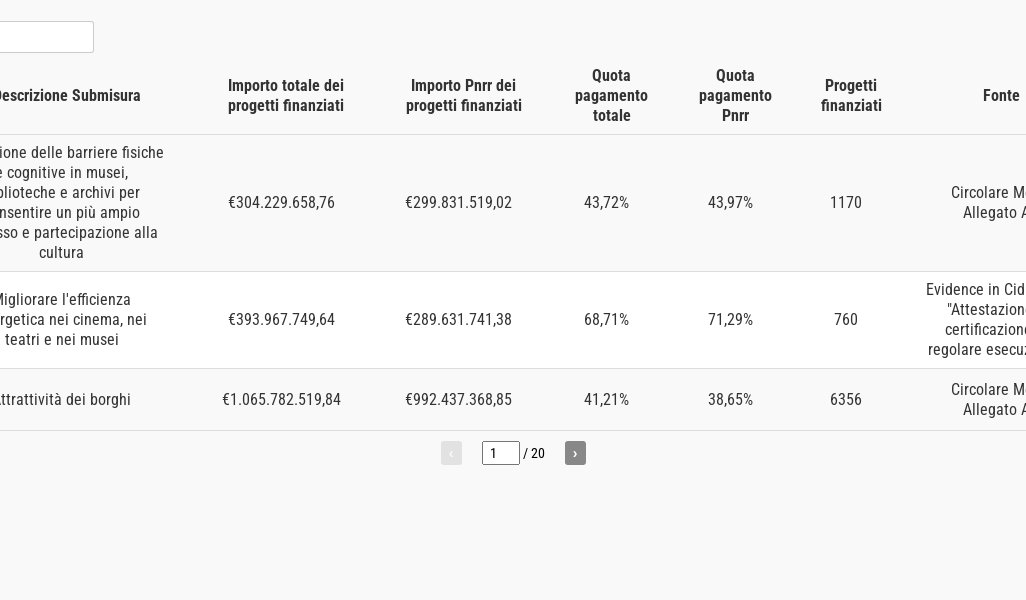Image resolution: width=1026 pixels, height=600 pixels.
Task: Click the Importo Pnrr dei progetti finanziati header
Action: [x=464, y=96]
